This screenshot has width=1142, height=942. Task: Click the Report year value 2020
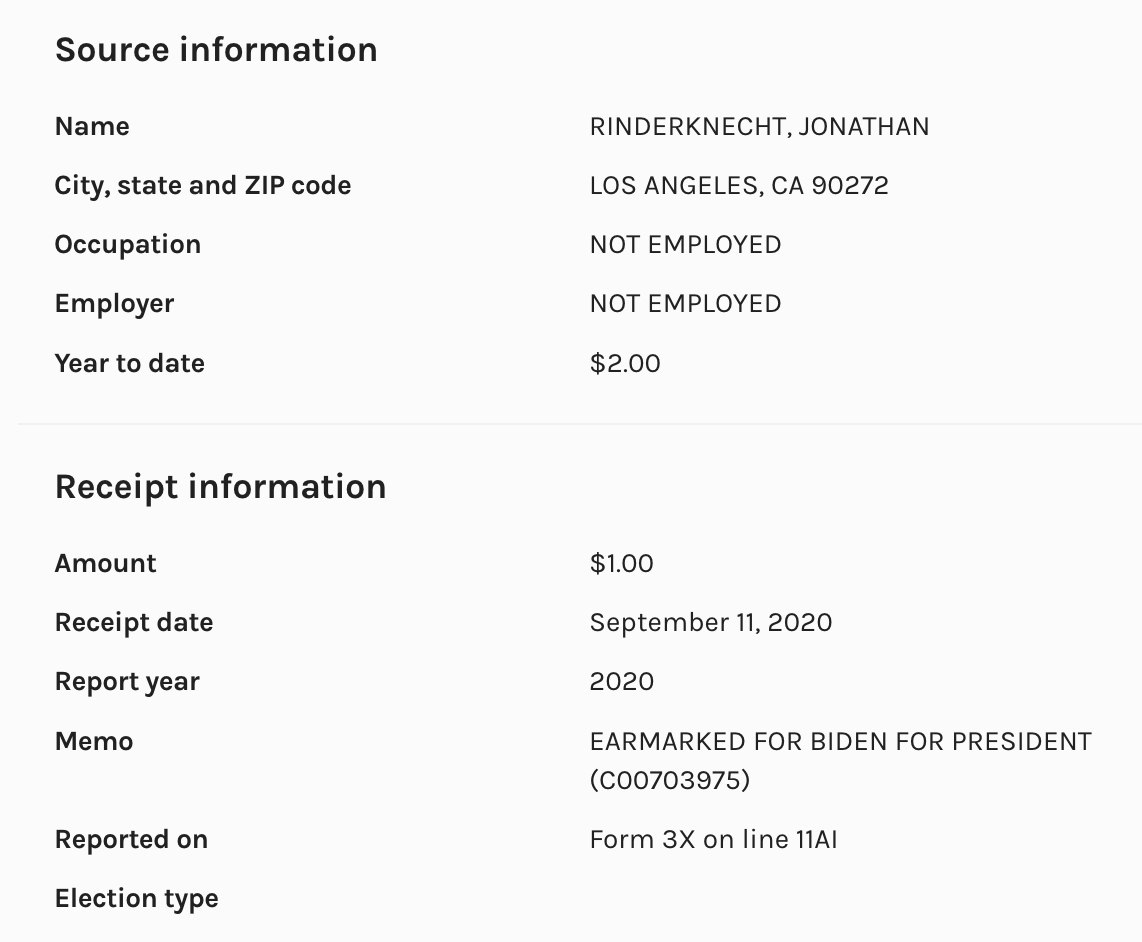coord(621,682)
